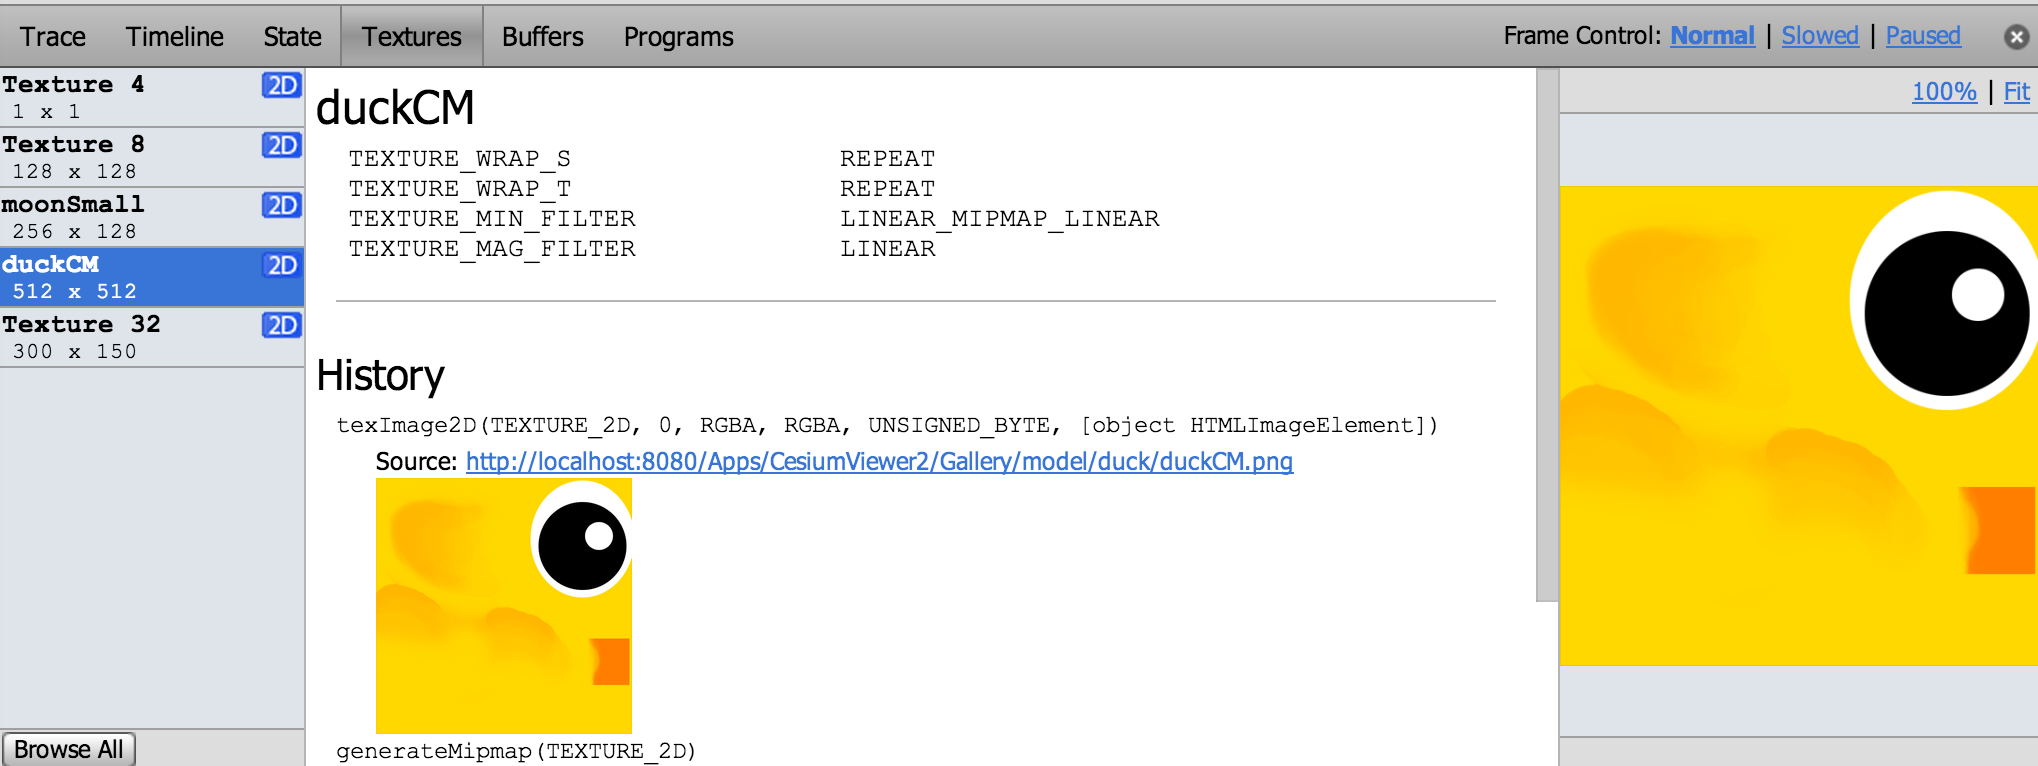
Task: Select the Timeline tab
Action: click(175, 37)
